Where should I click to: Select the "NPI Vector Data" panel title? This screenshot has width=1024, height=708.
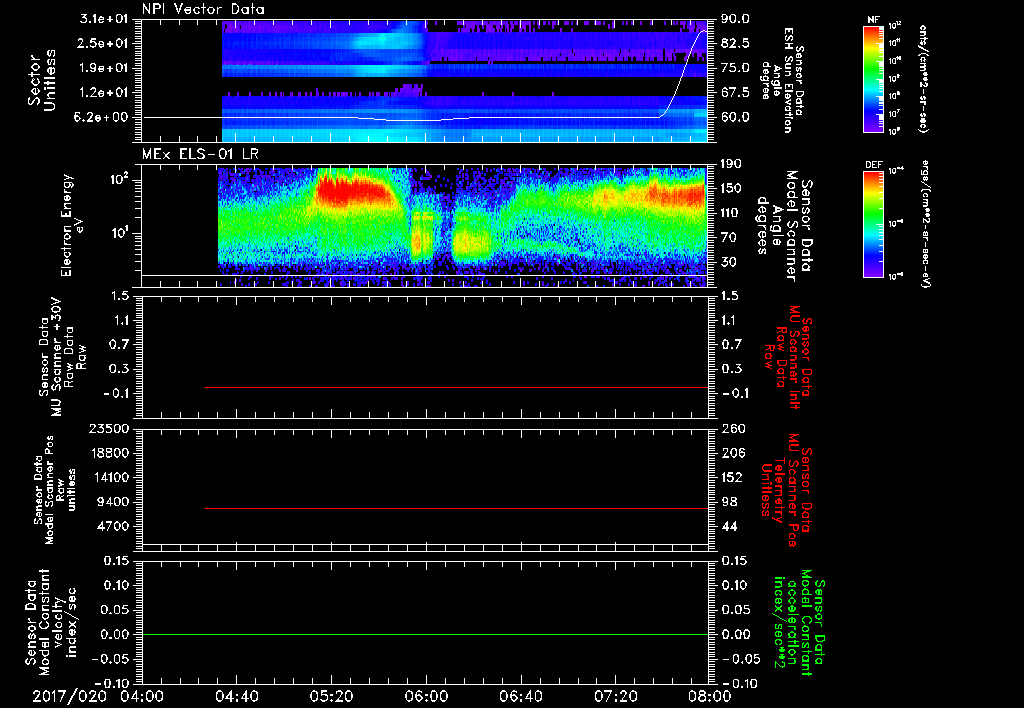203,9
